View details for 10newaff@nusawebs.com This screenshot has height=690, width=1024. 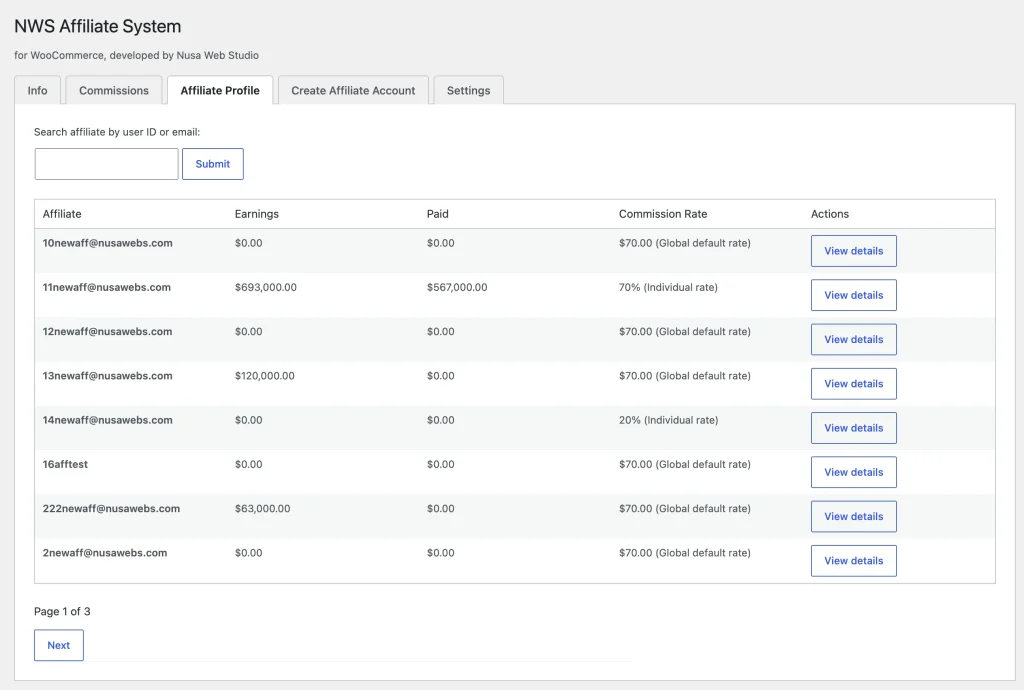coord(853,251)
